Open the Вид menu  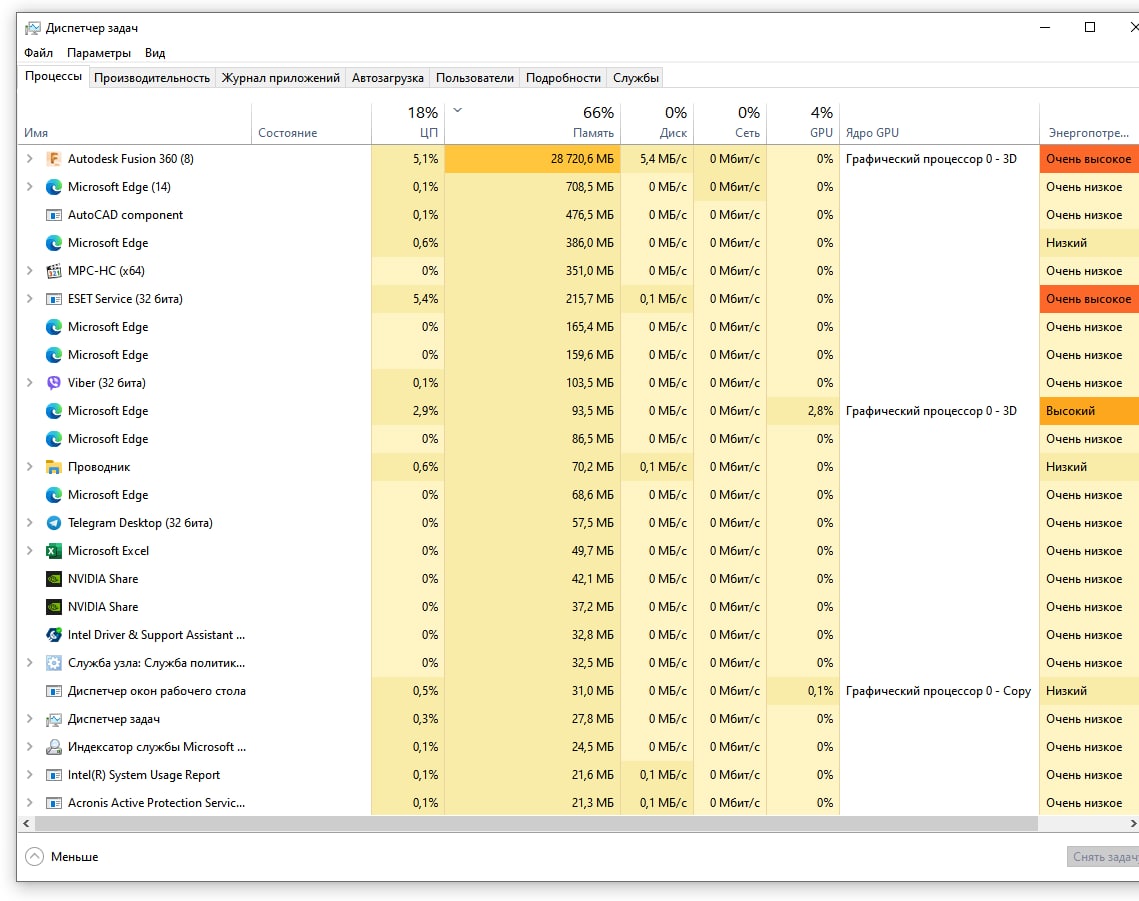[155, 53]
